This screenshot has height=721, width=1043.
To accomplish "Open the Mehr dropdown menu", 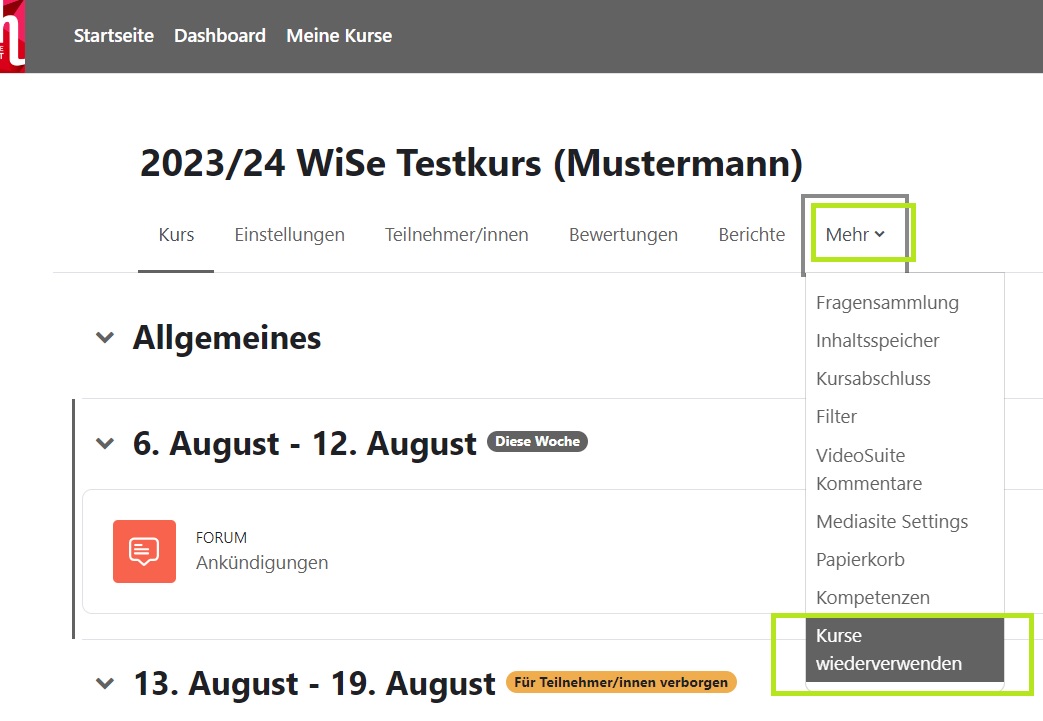I will (858, 234).
